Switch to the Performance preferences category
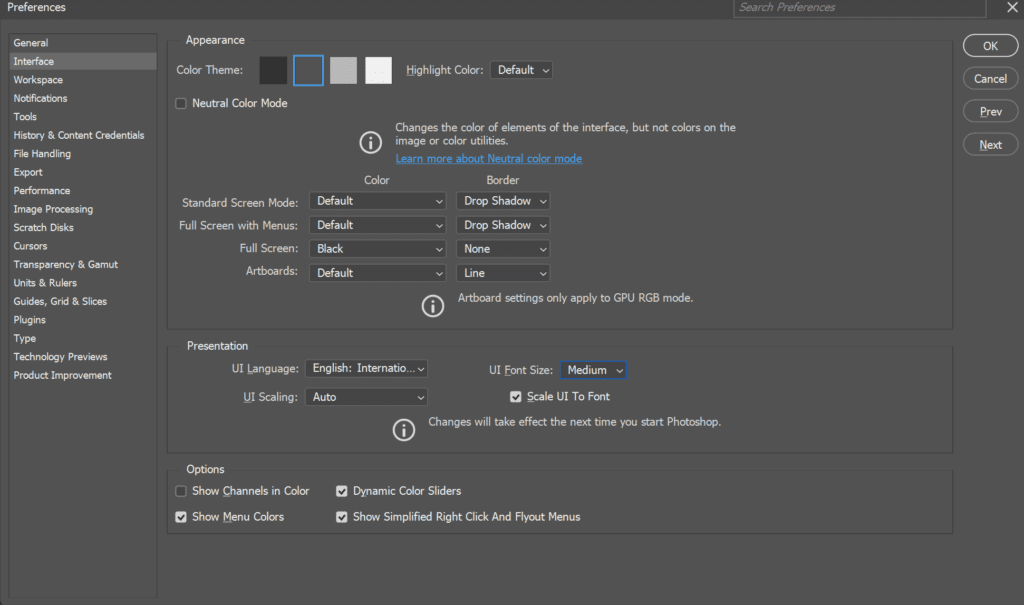Viewport: 1024px width, 605px height. 42,190
